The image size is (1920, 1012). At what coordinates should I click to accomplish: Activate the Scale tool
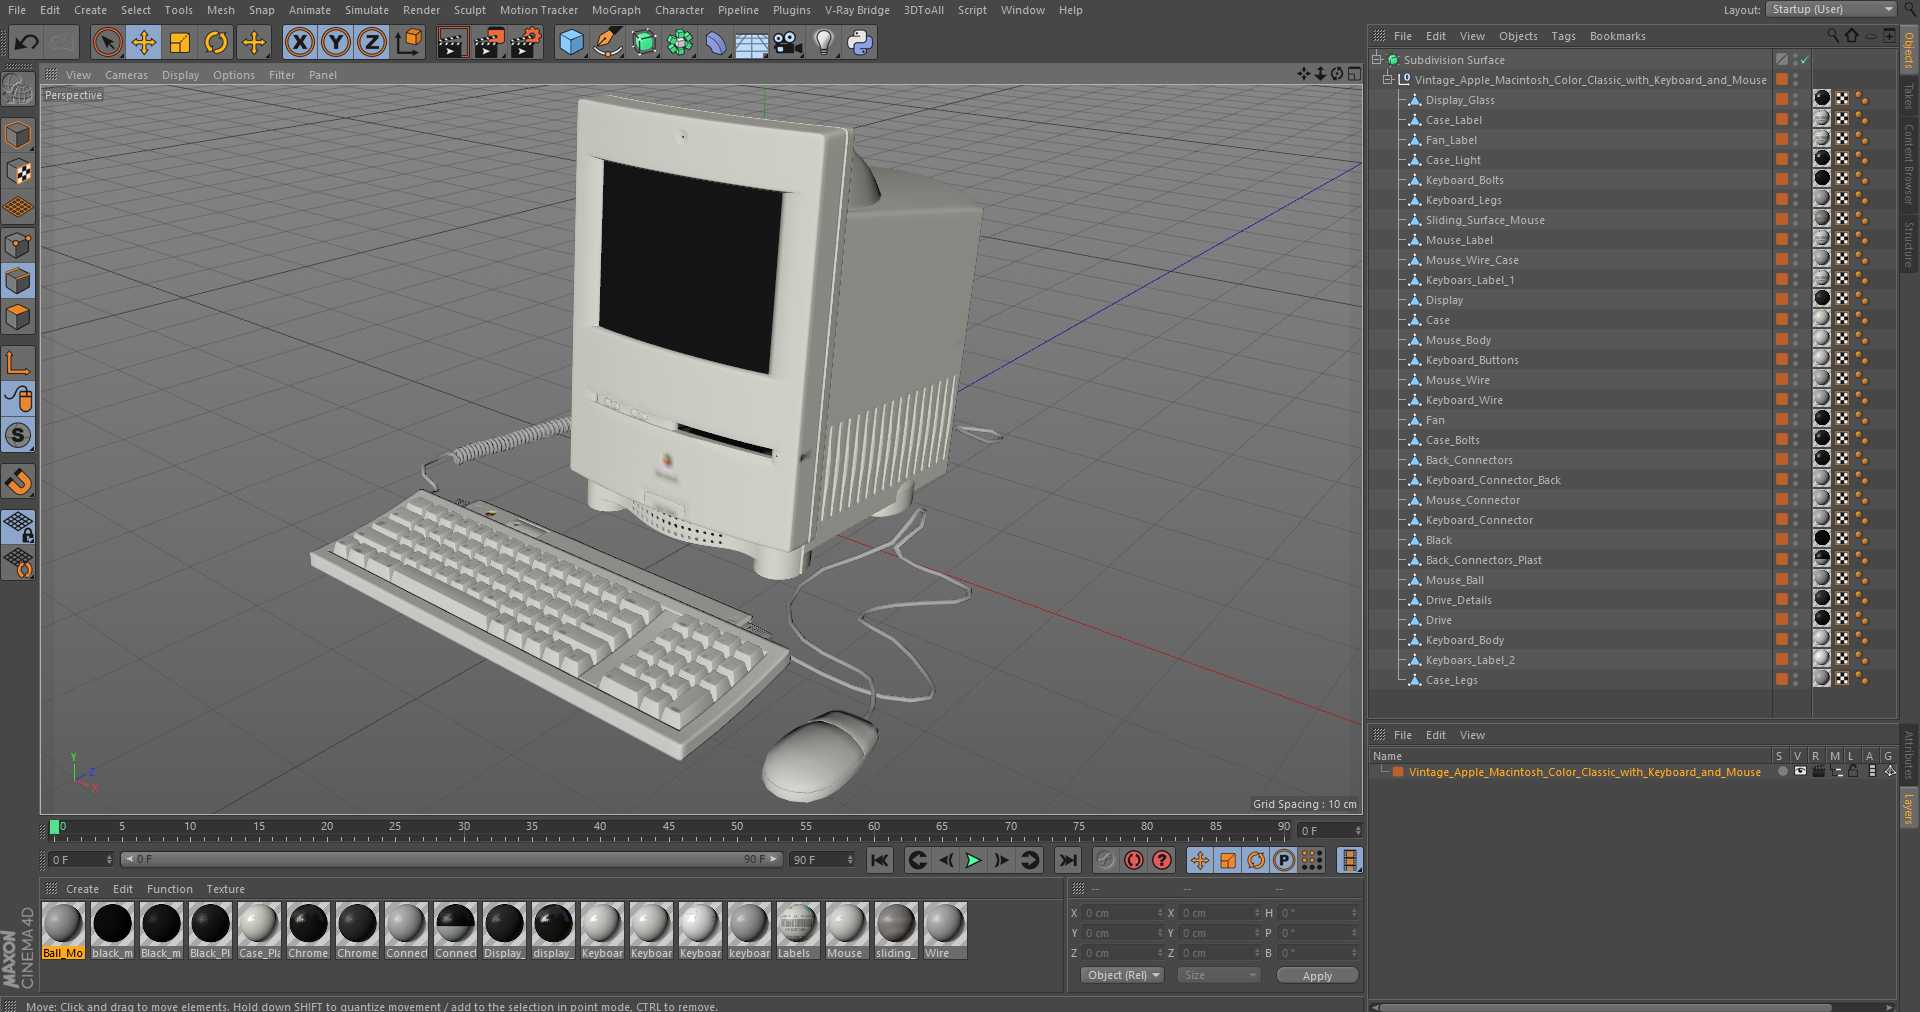point(180,42)
